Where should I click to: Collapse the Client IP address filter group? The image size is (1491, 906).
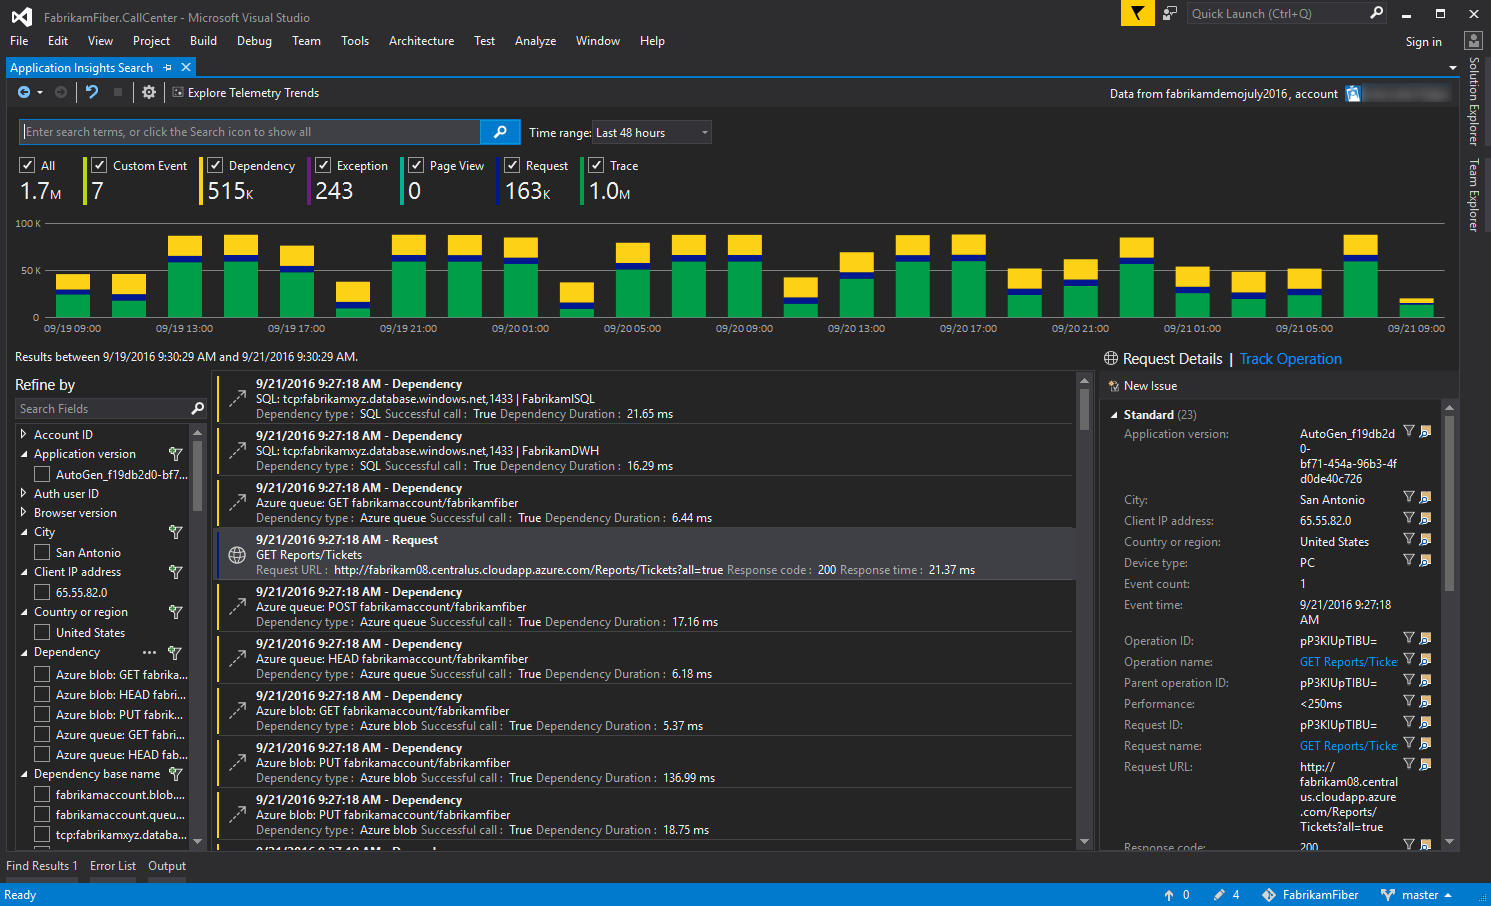coord(23,572)
